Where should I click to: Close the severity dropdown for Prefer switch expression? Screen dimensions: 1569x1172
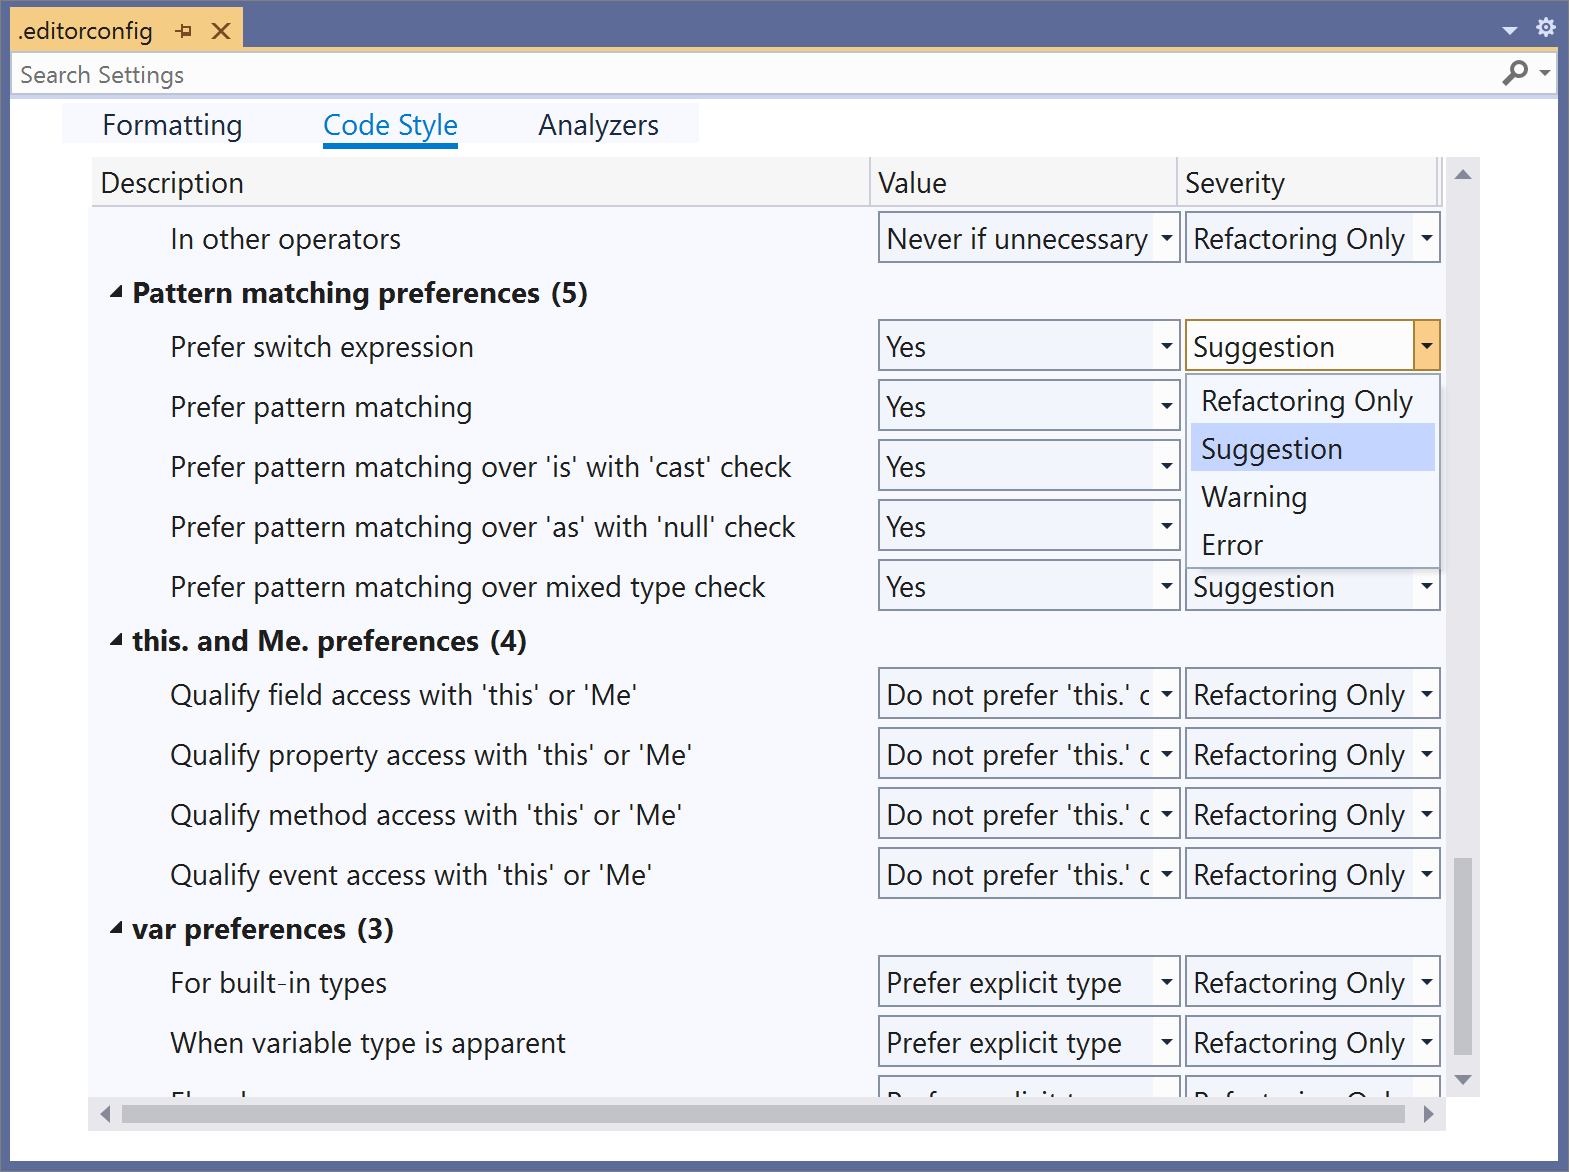tap(1426, 346)
